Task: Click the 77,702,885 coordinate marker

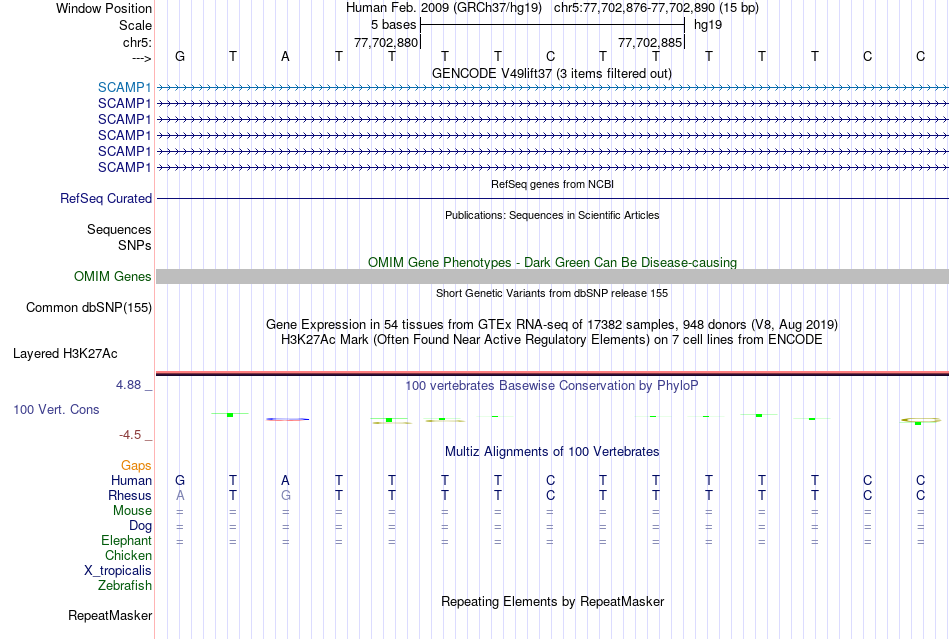Action: (x=650, y=42)
